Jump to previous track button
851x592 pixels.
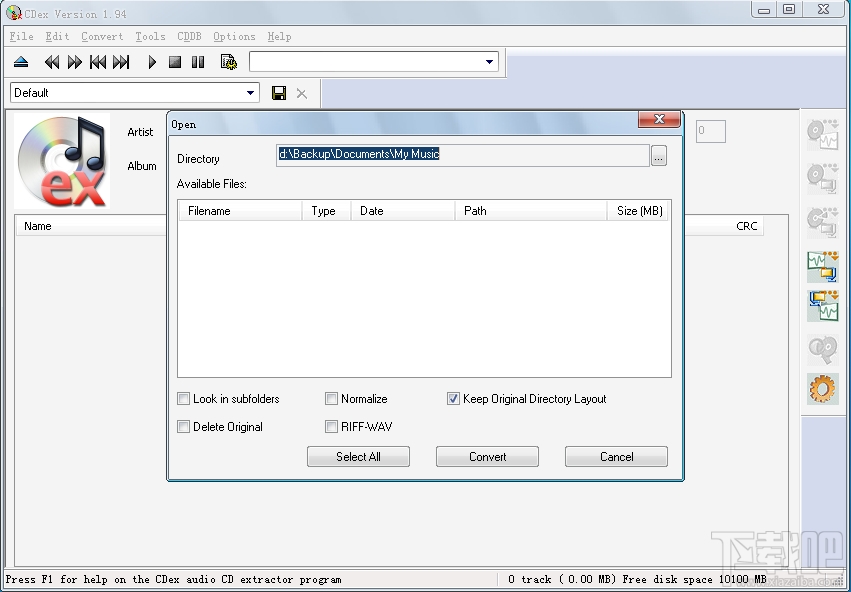click(98, 62)
